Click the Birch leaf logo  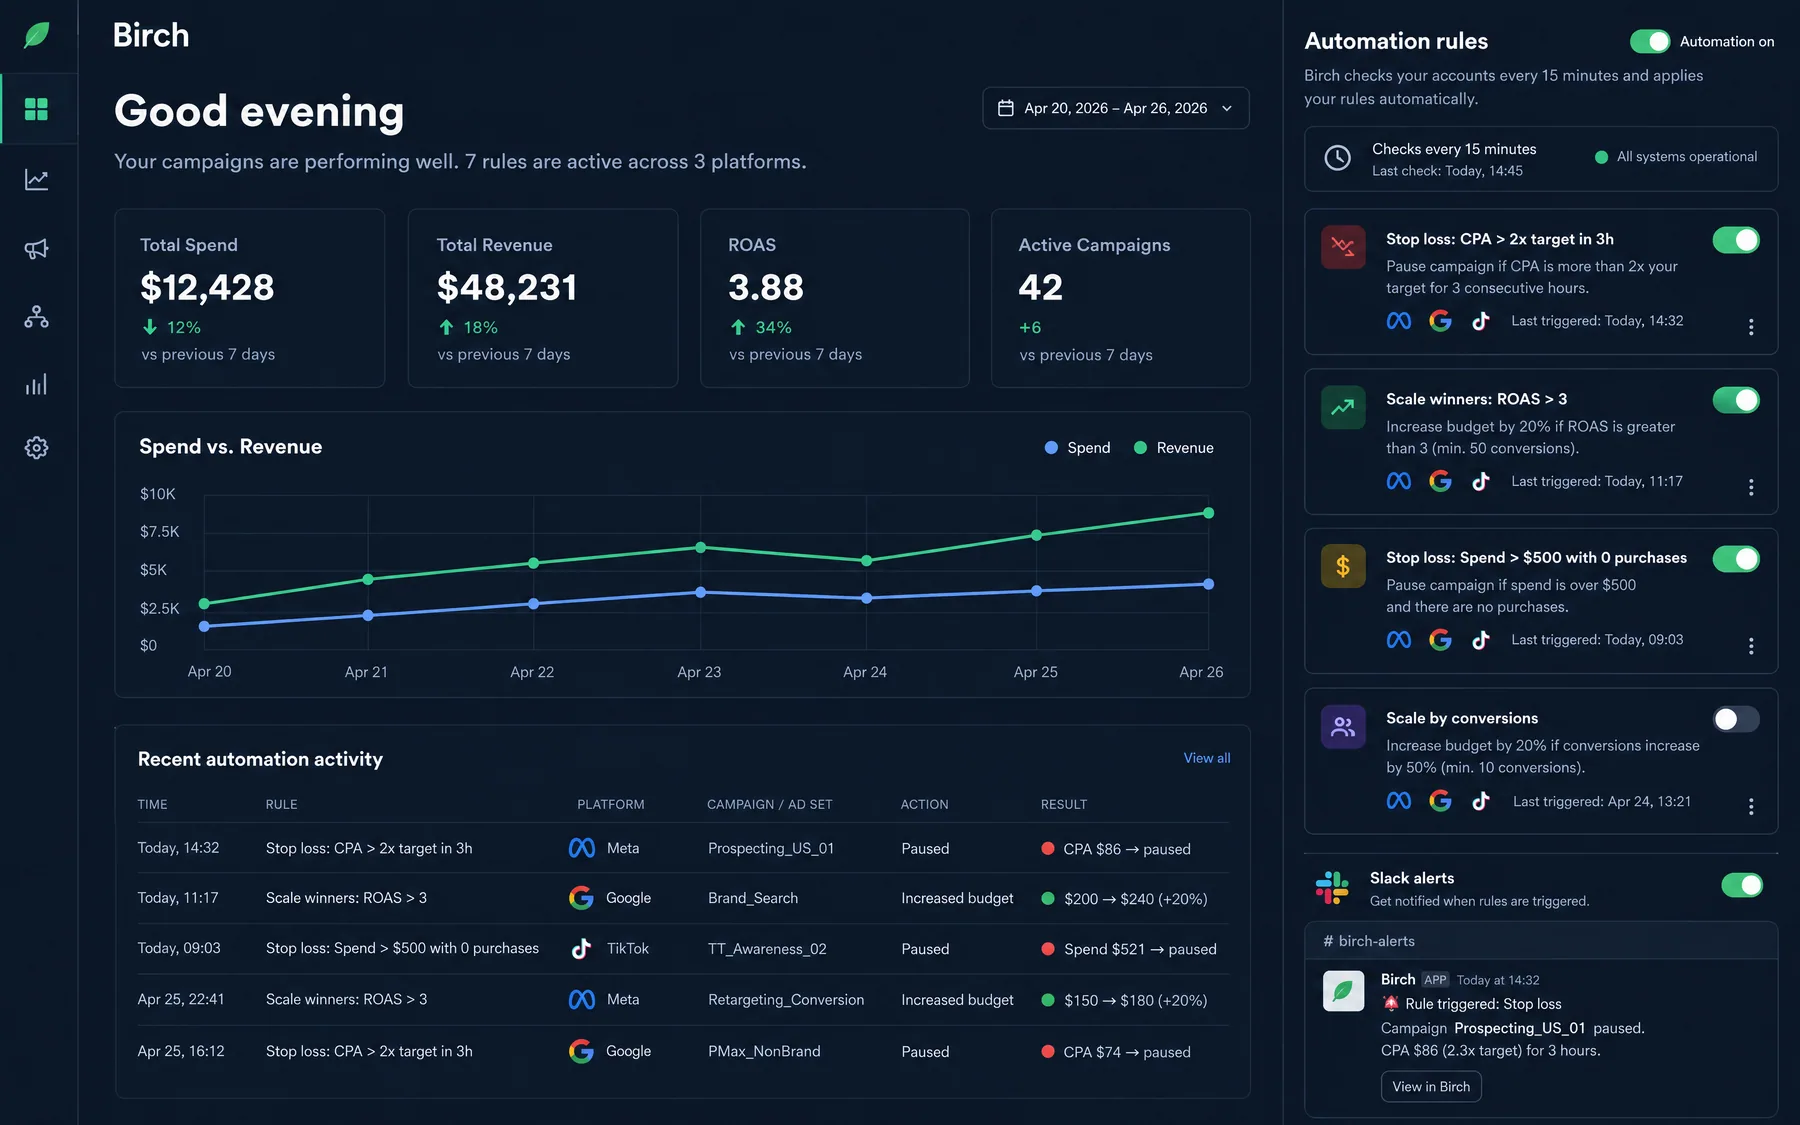(37, 35)
